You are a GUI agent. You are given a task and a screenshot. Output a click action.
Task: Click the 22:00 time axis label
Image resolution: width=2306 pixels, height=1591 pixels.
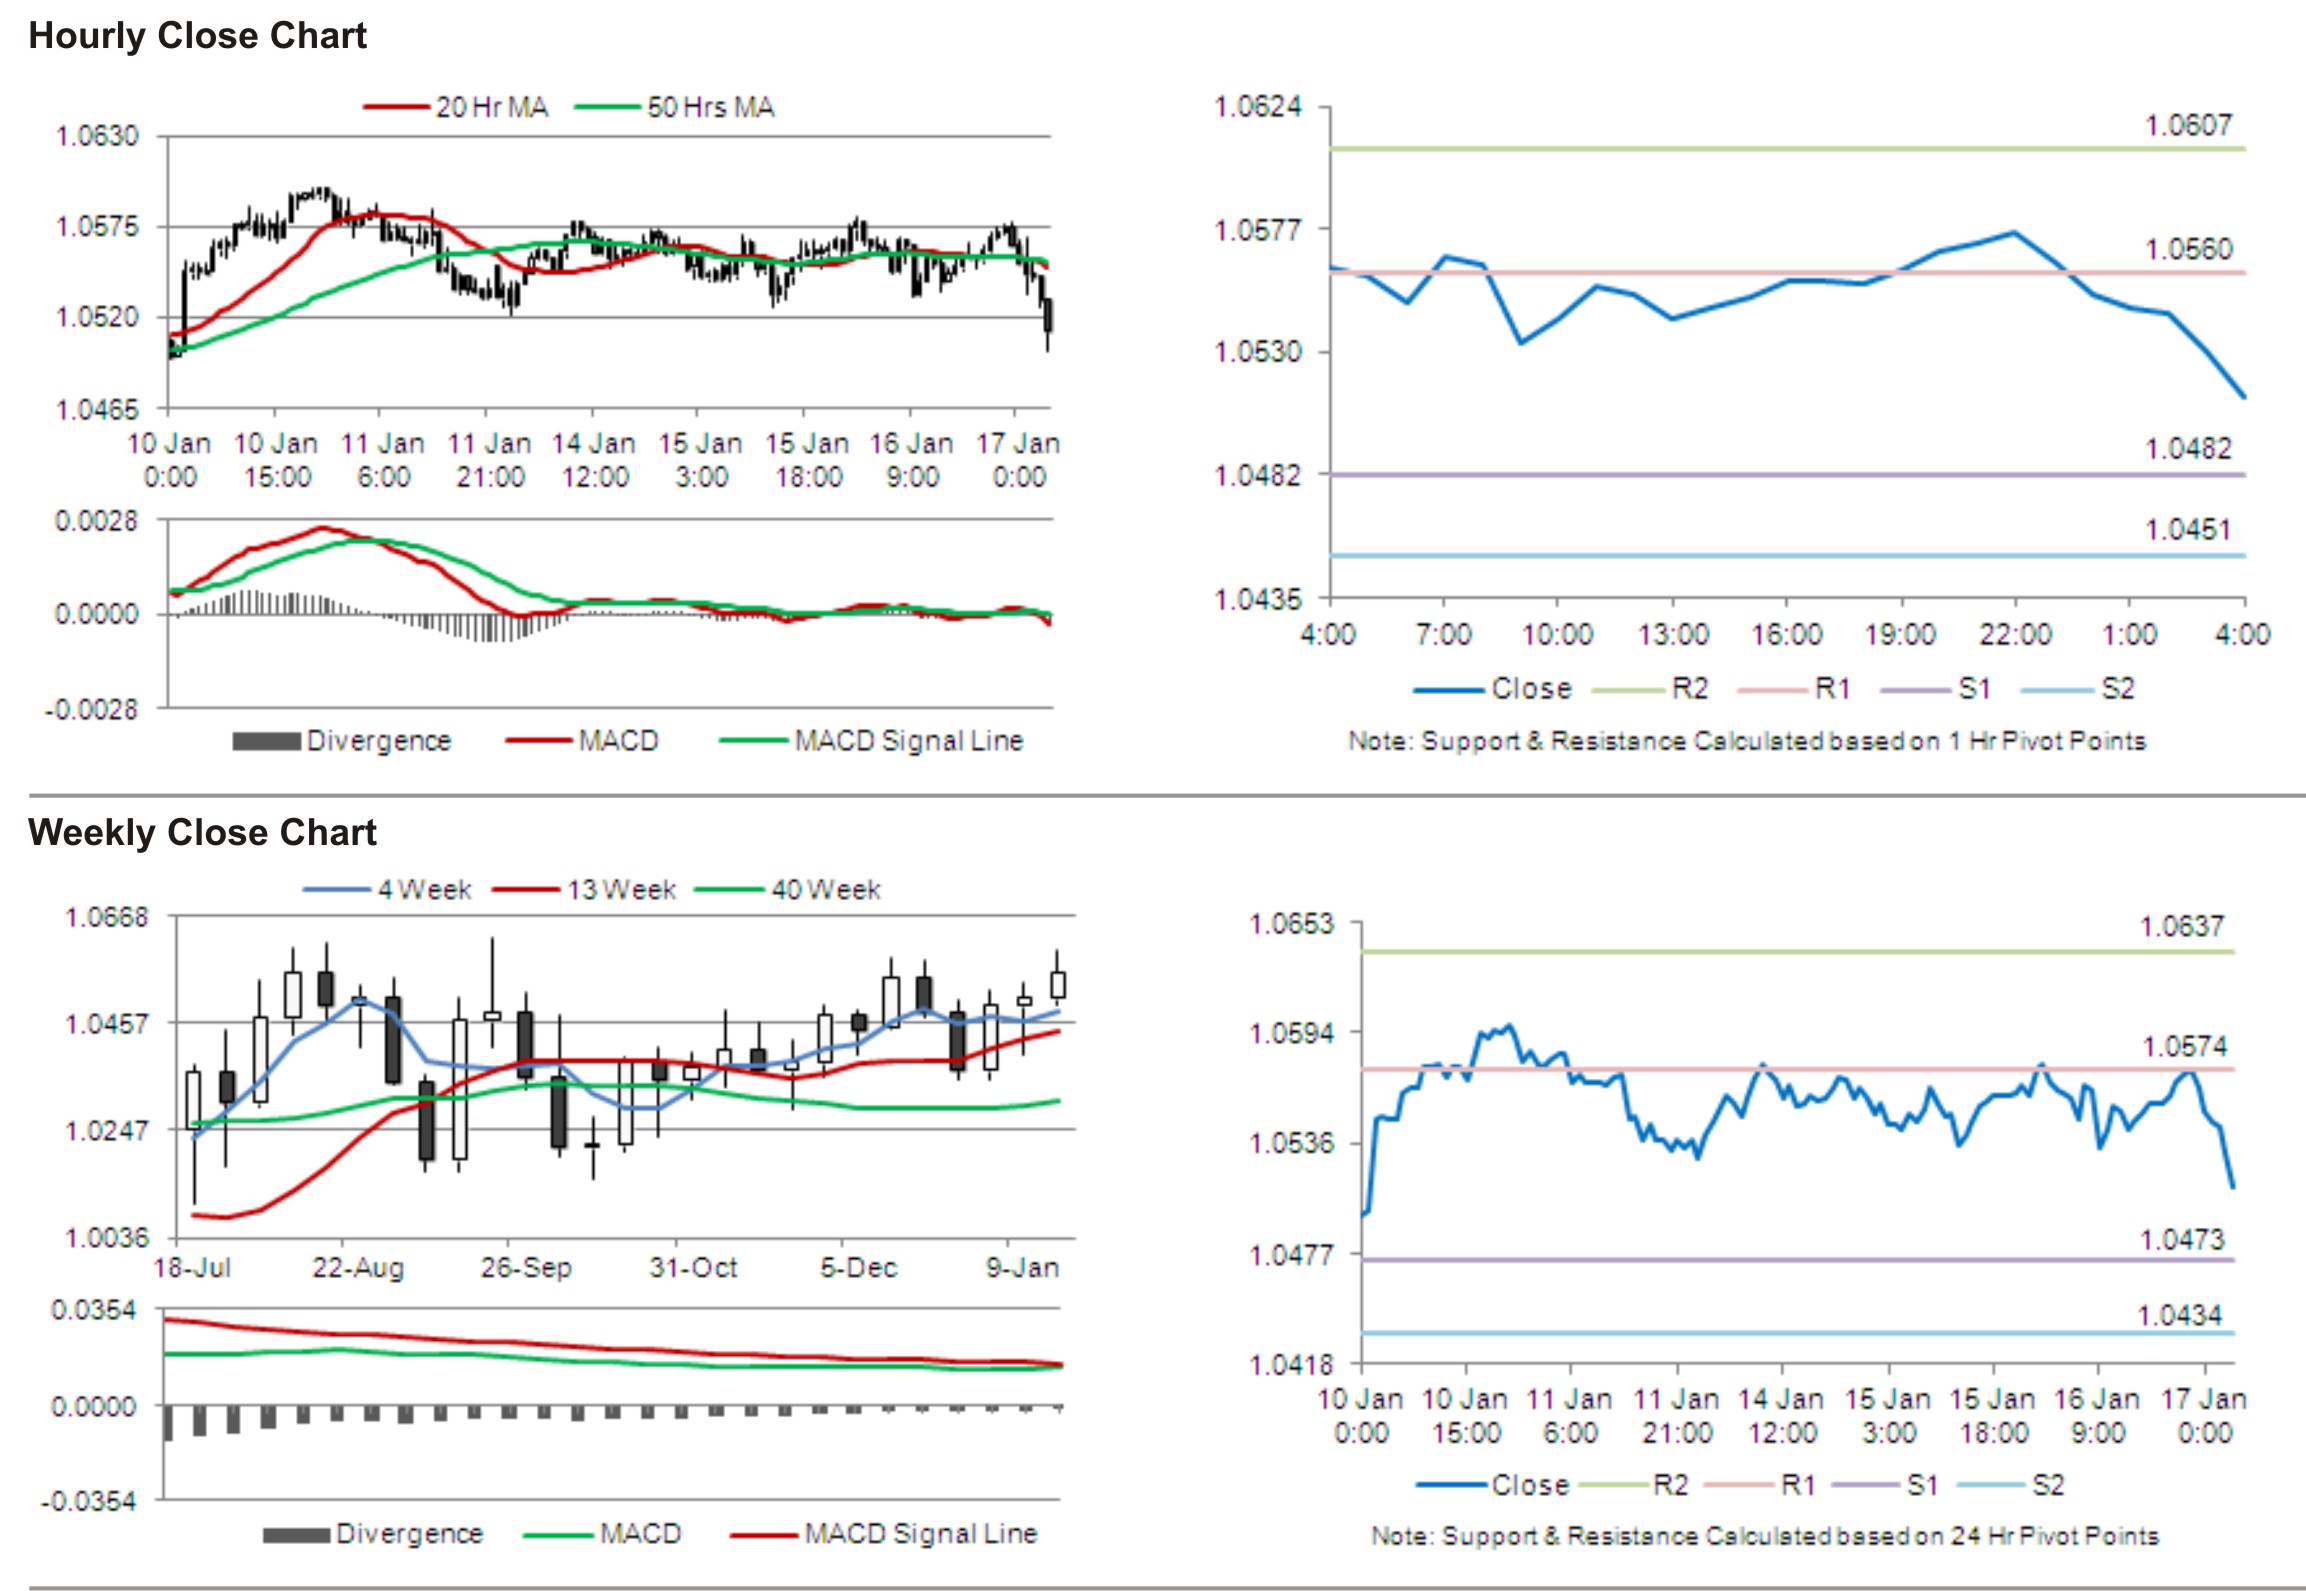tap(2015, 634)
